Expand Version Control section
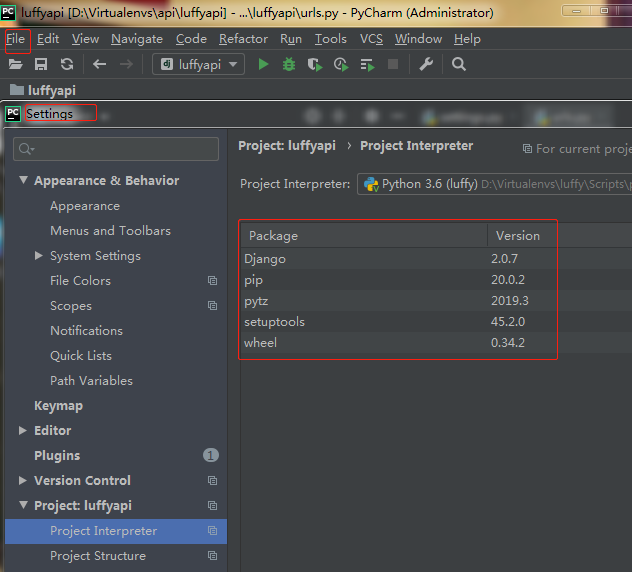 click(x=23, y=480)
